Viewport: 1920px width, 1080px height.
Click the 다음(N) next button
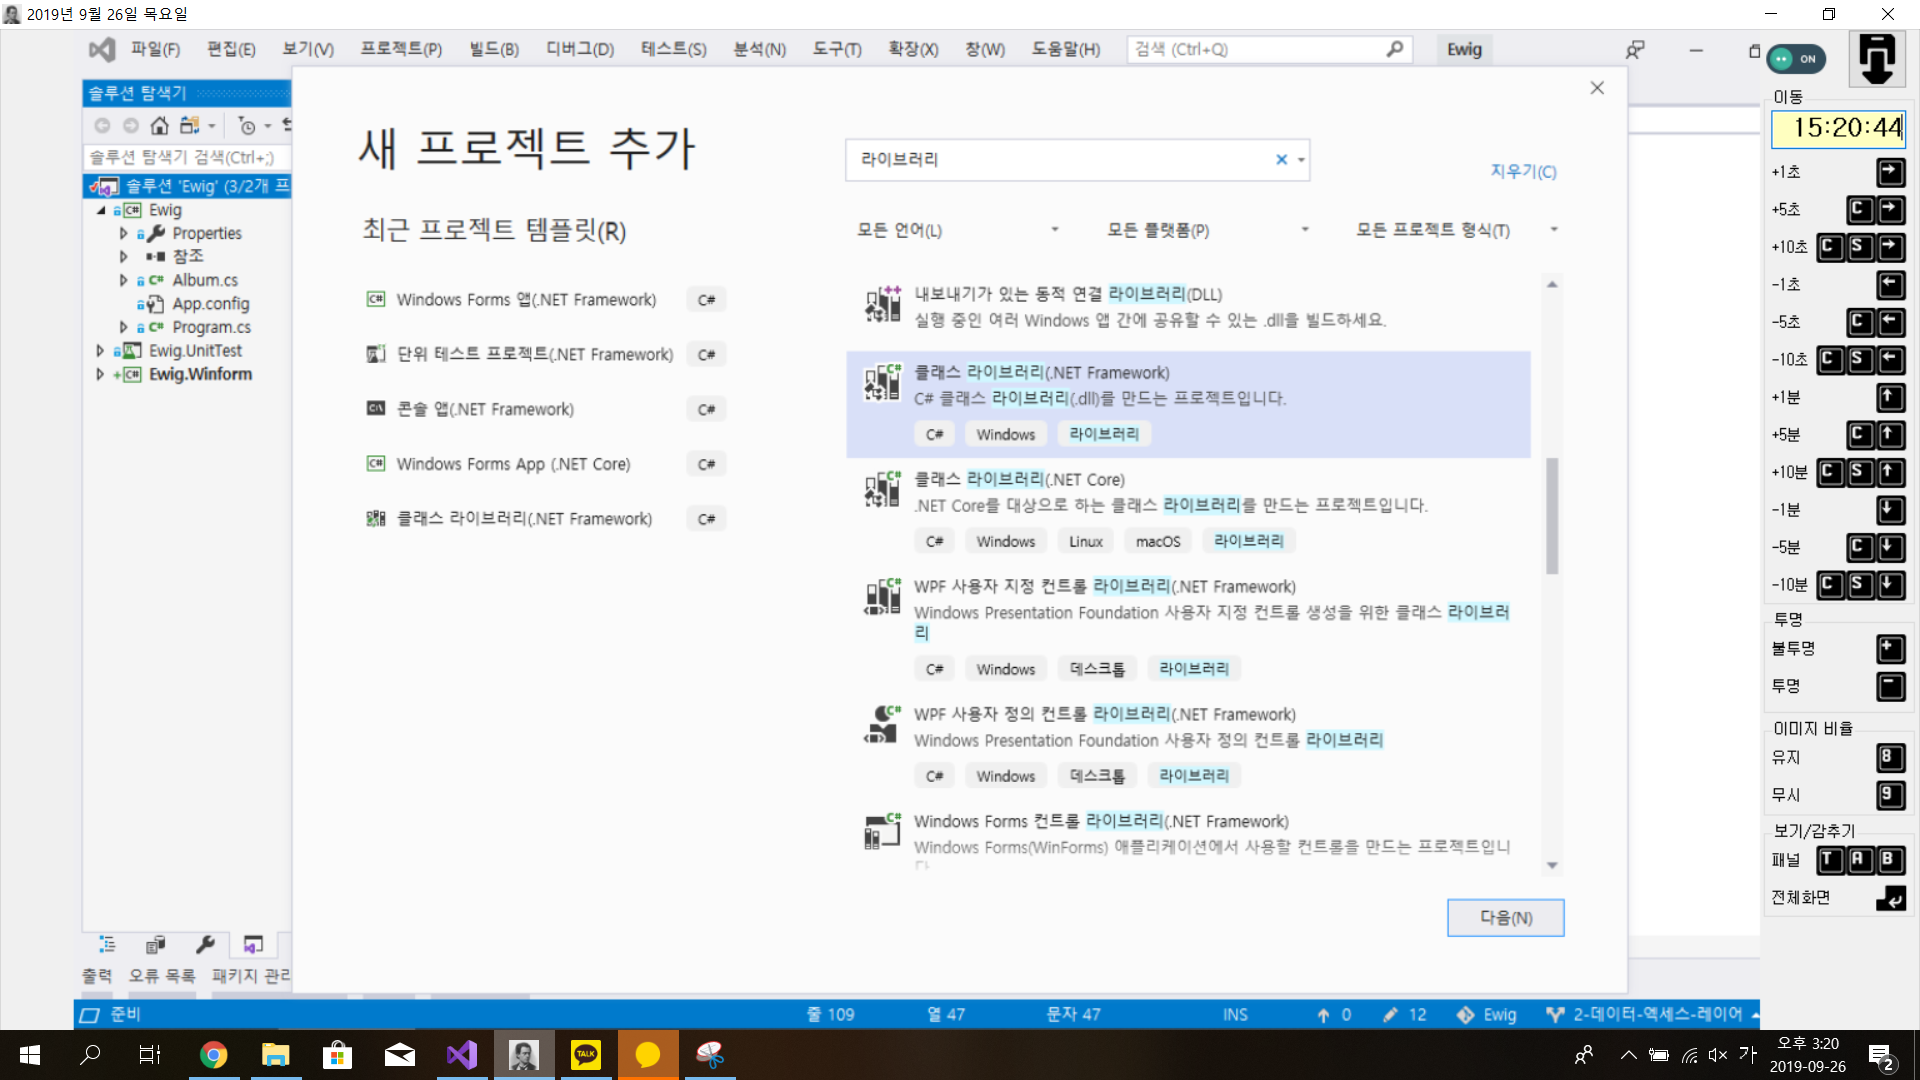point(1505,917)
